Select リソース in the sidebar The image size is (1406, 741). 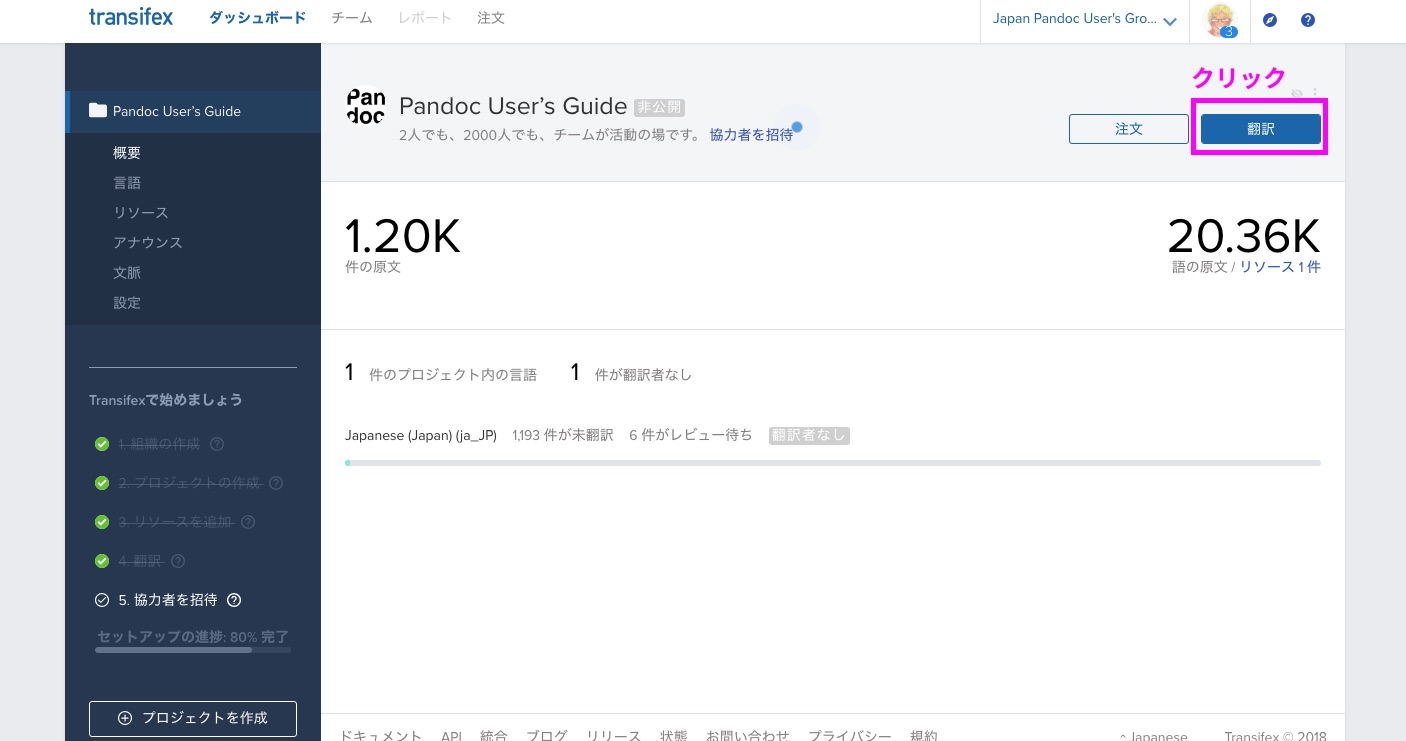coord(141,213)
